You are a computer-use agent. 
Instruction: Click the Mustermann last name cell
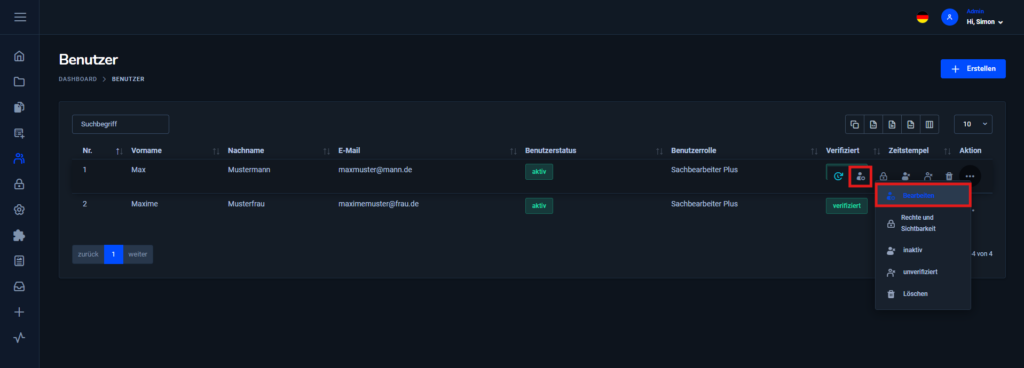tap(249, 170)
